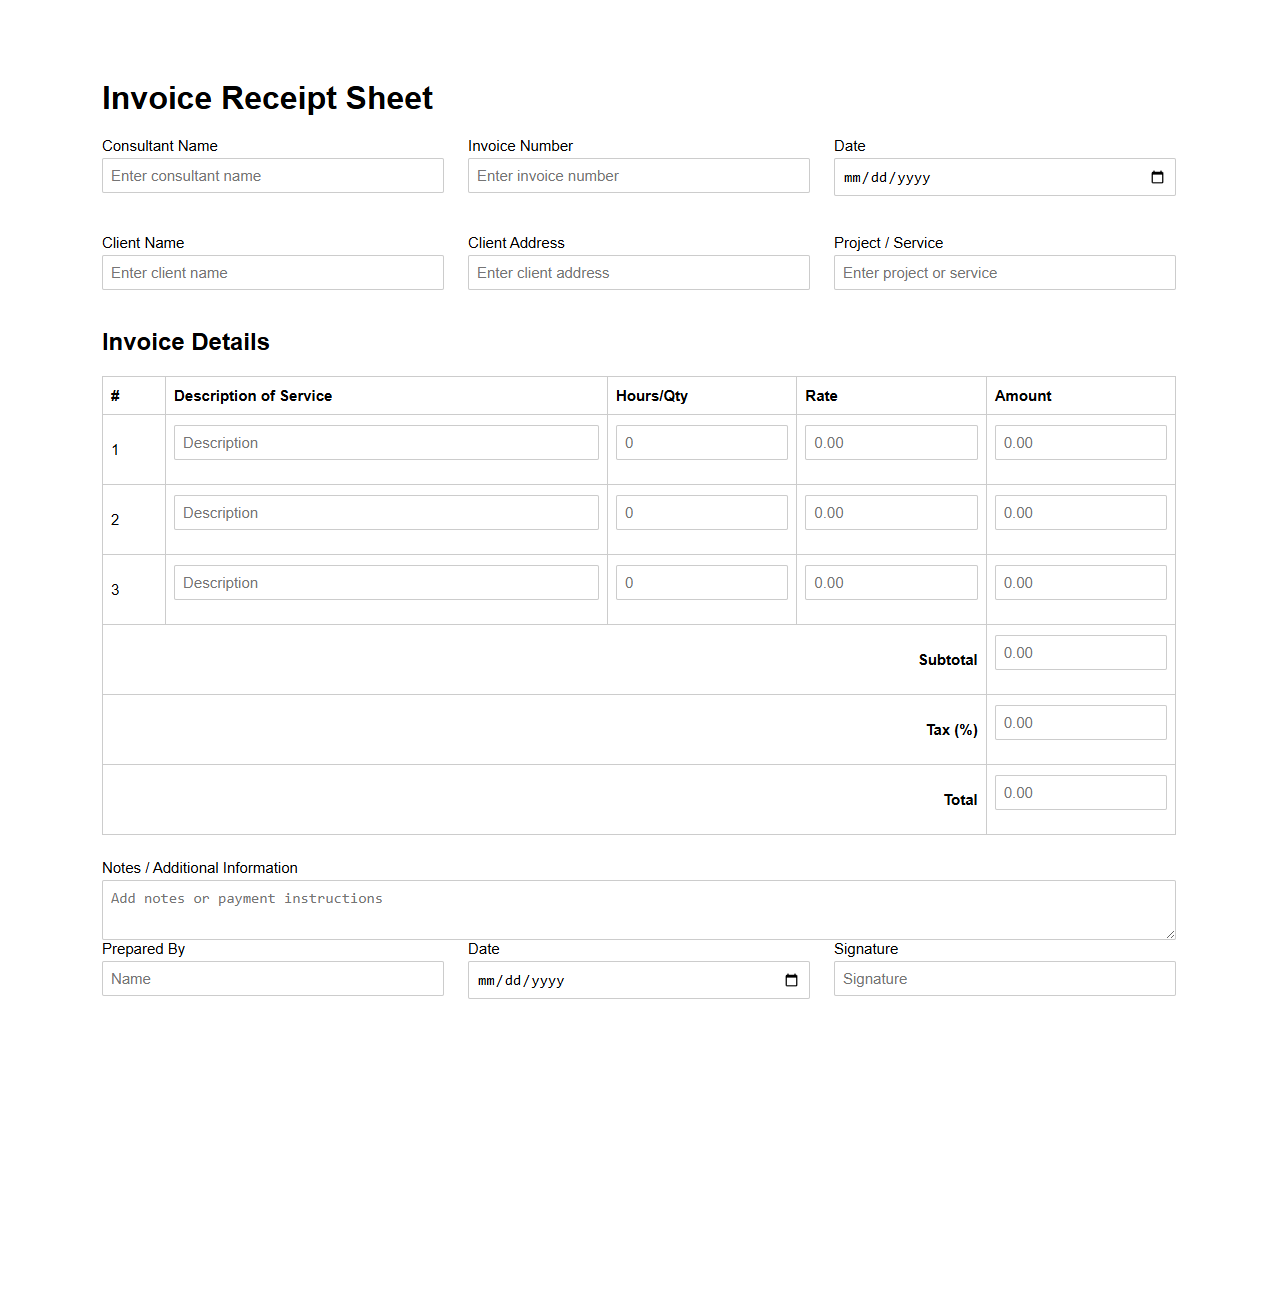Select the Subtotal amount field
Image resolution: width=1278 pixels, height=1300 pixels.
click(1080, 652)
